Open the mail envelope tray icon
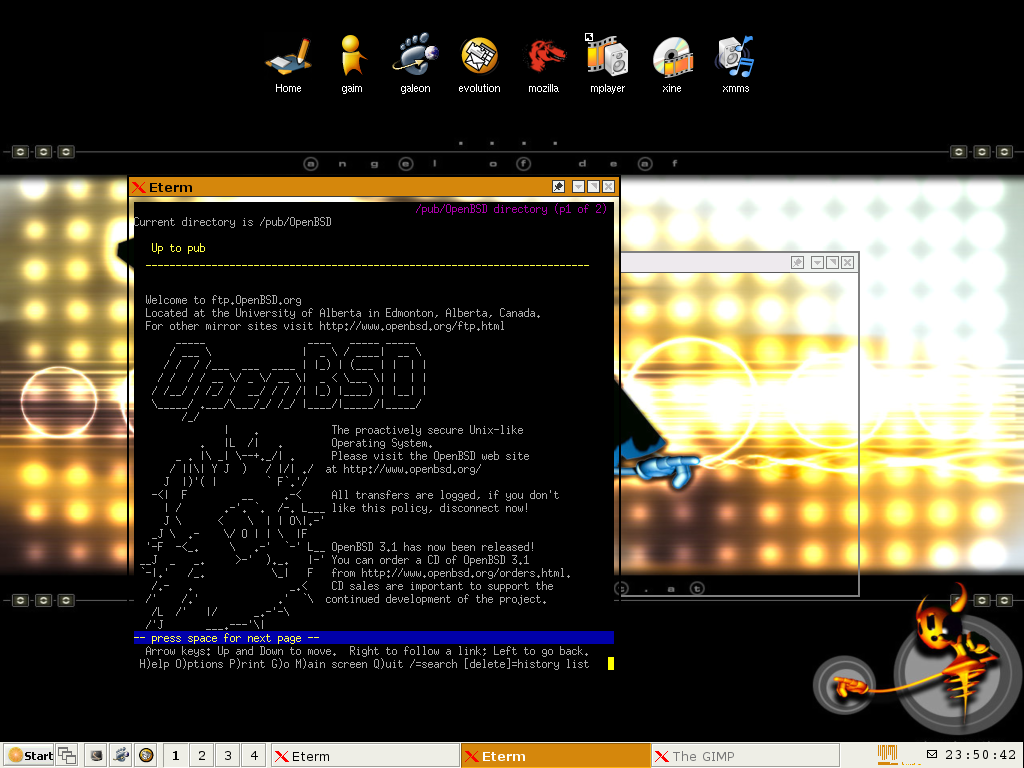Viewport: 1024px width, 768px height. [x=932, y=754]
